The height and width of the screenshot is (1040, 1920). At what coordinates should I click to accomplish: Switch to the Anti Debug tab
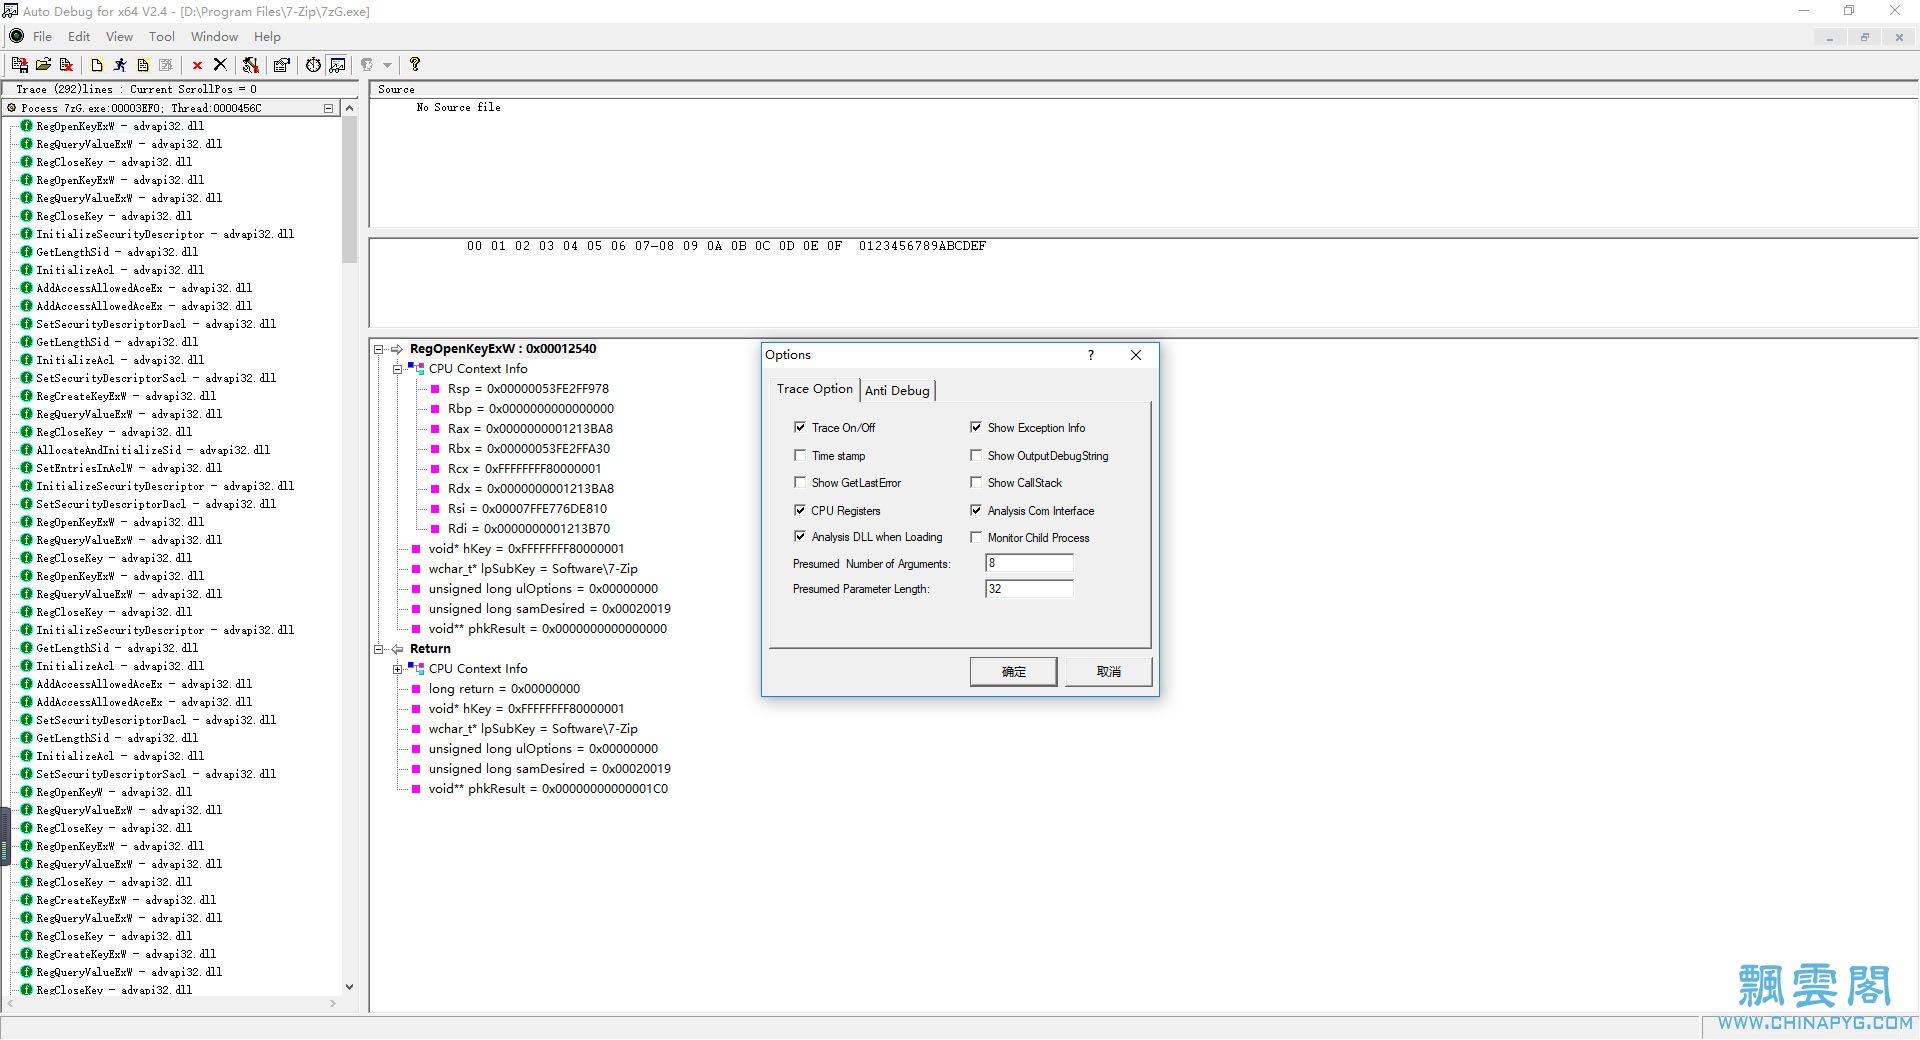[x=897, y=391]
